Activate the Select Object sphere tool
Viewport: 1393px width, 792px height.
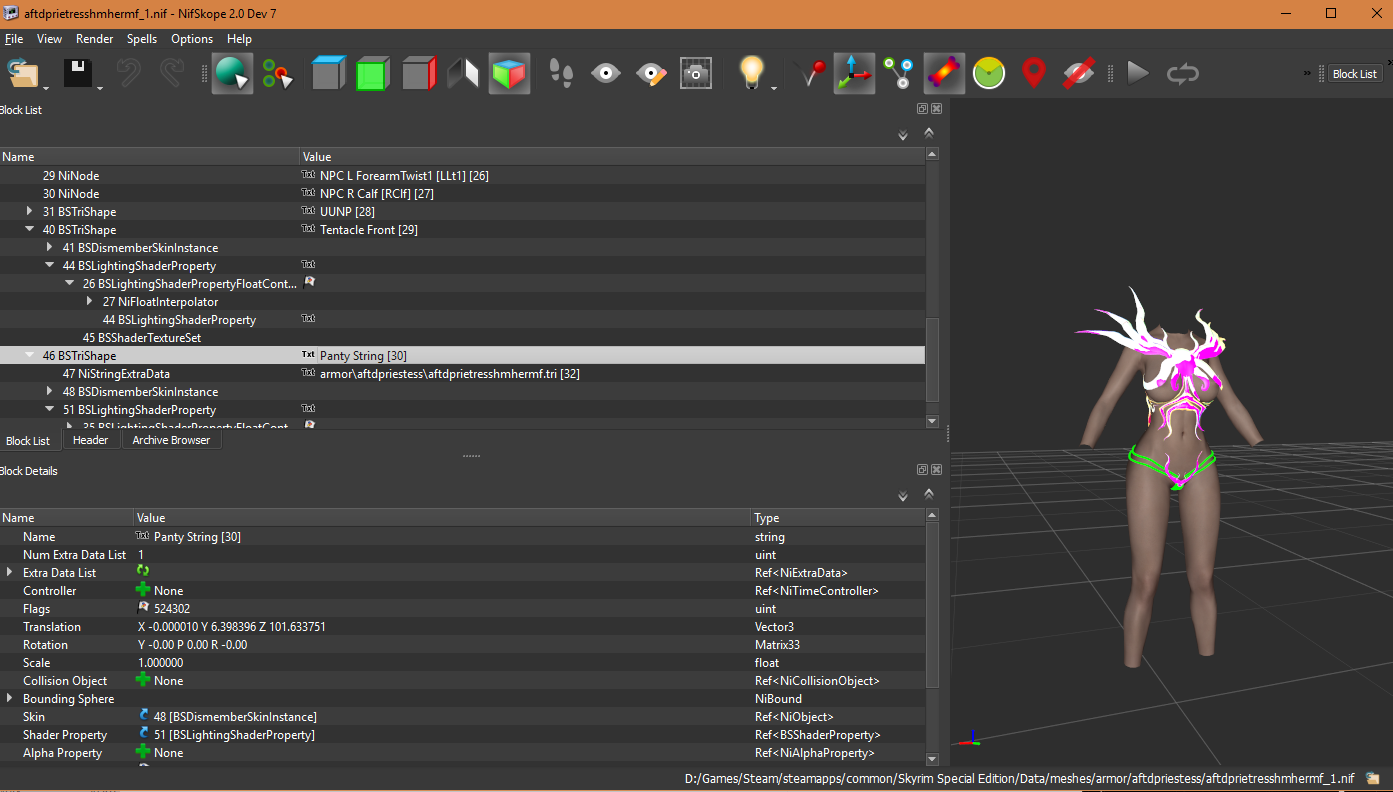pos(232,73)
